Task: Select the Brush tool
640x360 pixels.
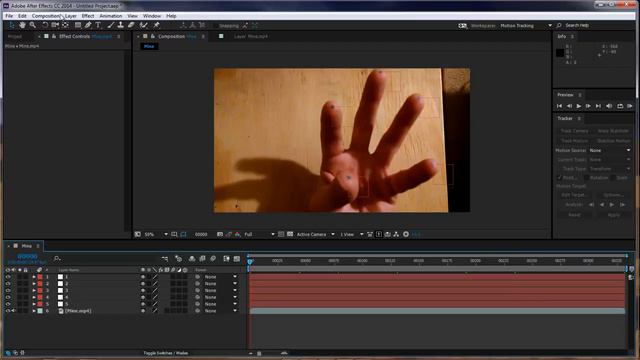Action: pyautogui.click(x=110, y=25)
